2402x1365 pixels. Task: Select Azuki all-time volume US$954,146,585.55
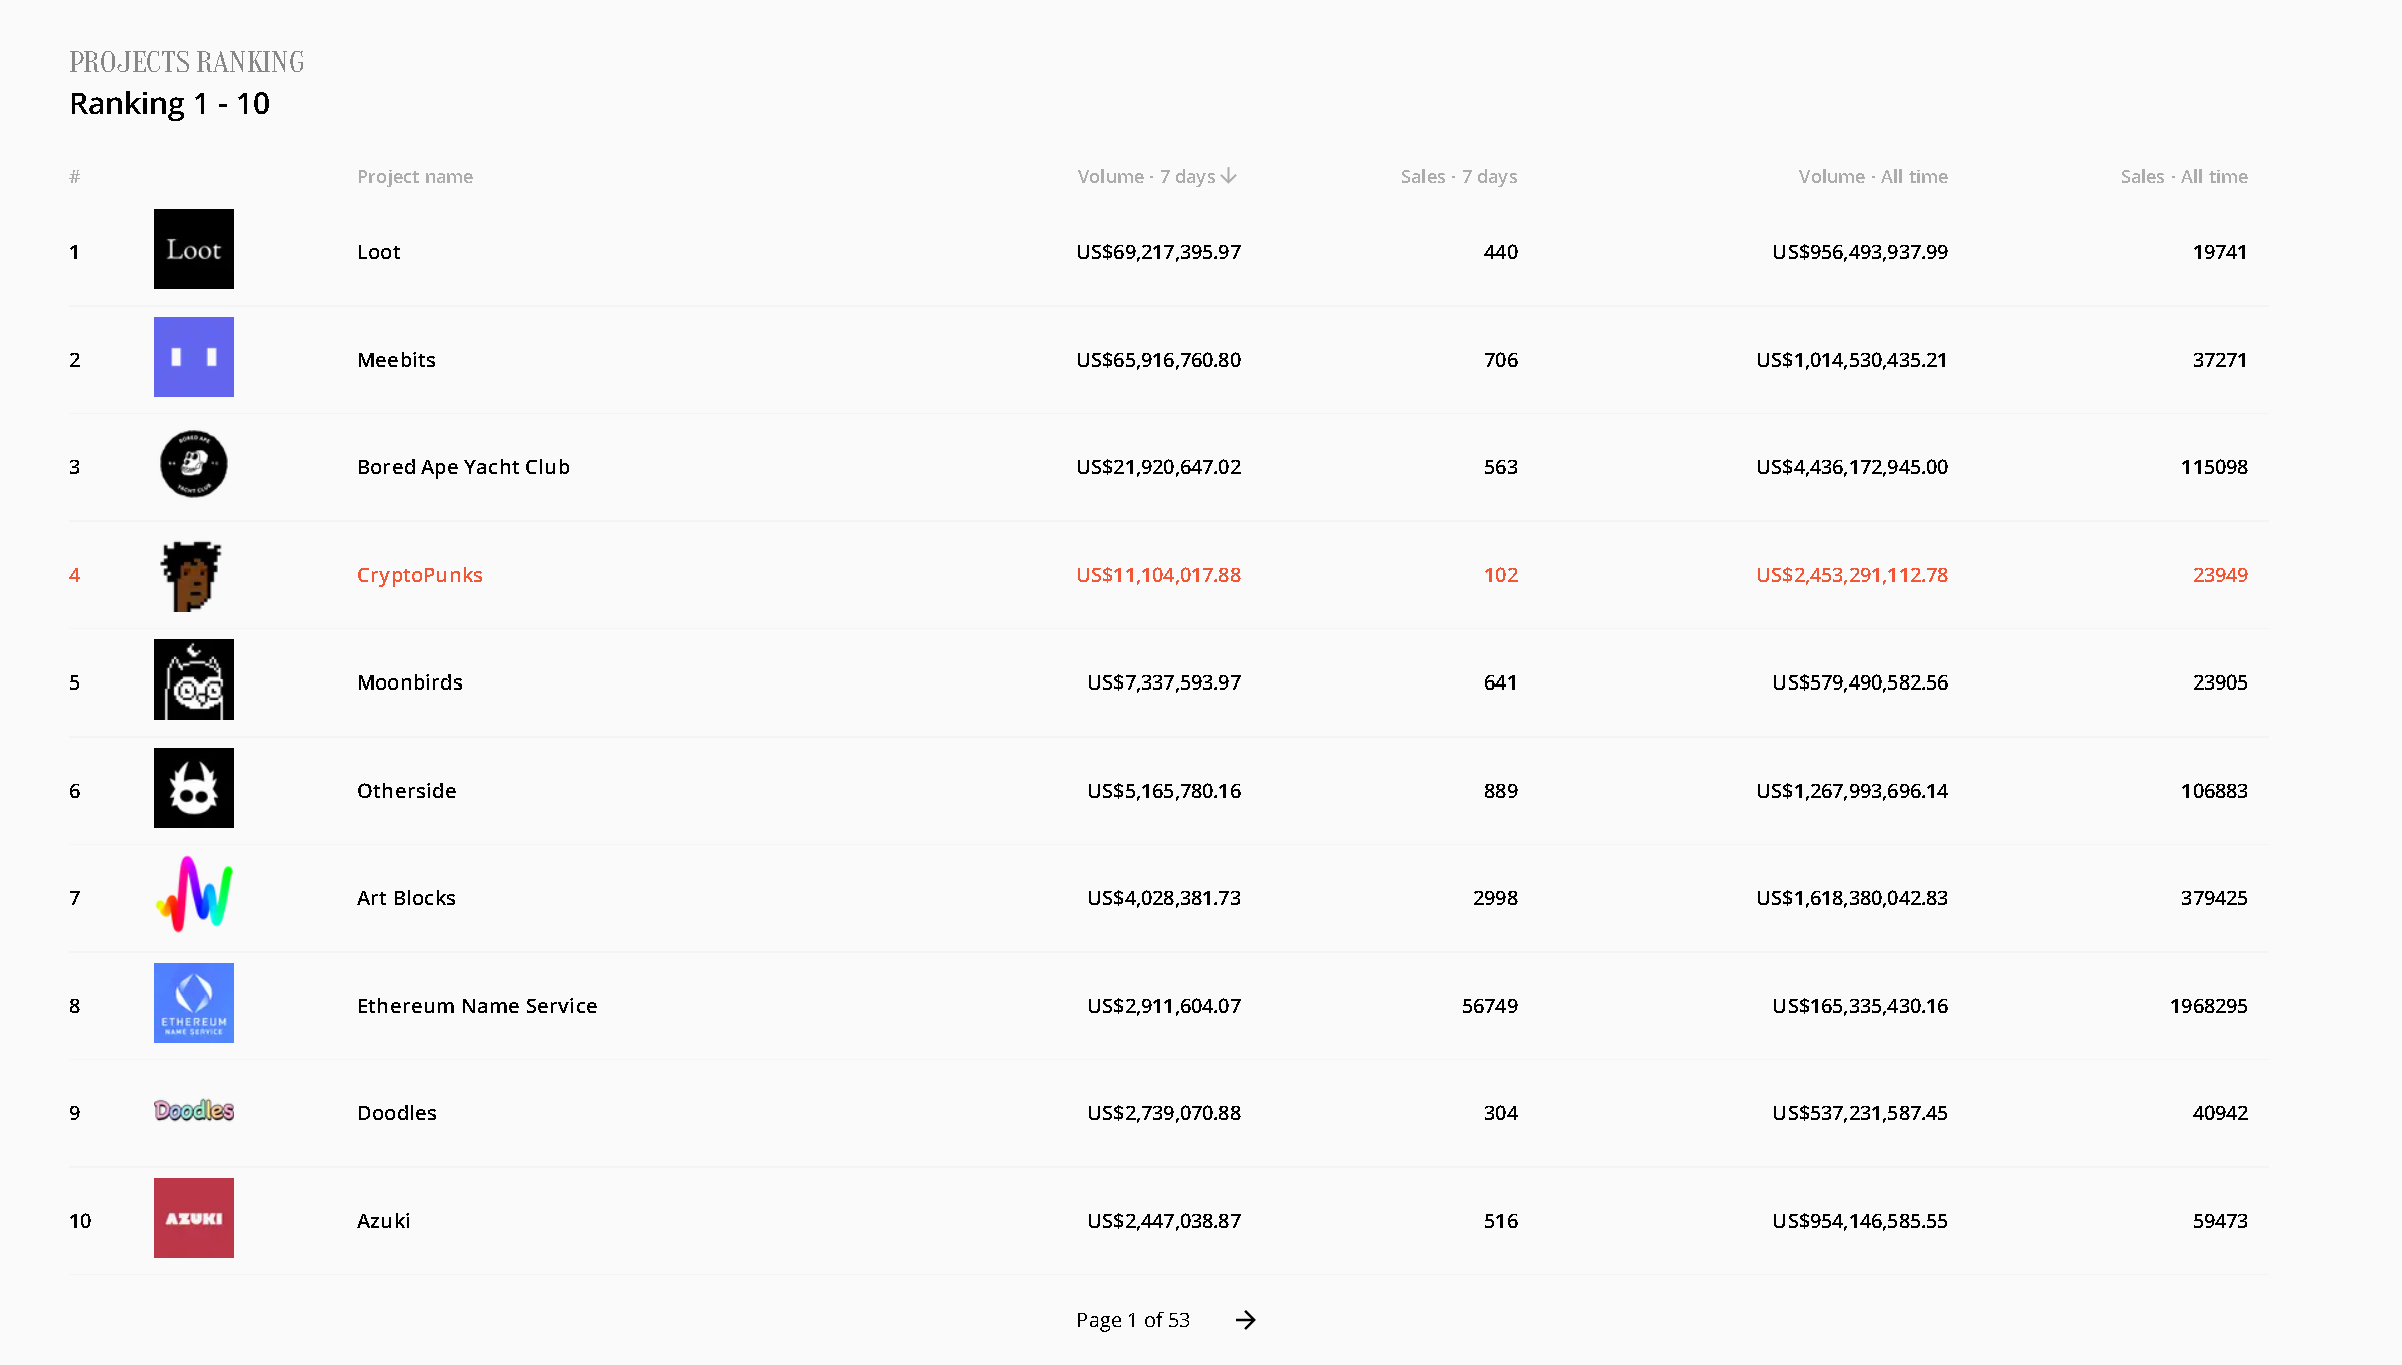(x=1860, y=1221)
